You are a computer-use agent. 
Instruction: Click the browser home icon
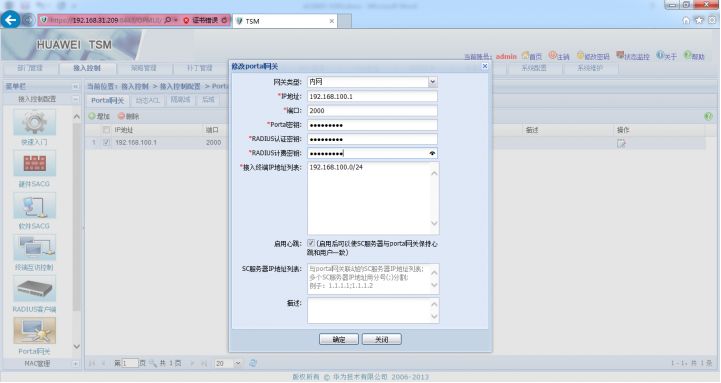(x=686, y=20)
